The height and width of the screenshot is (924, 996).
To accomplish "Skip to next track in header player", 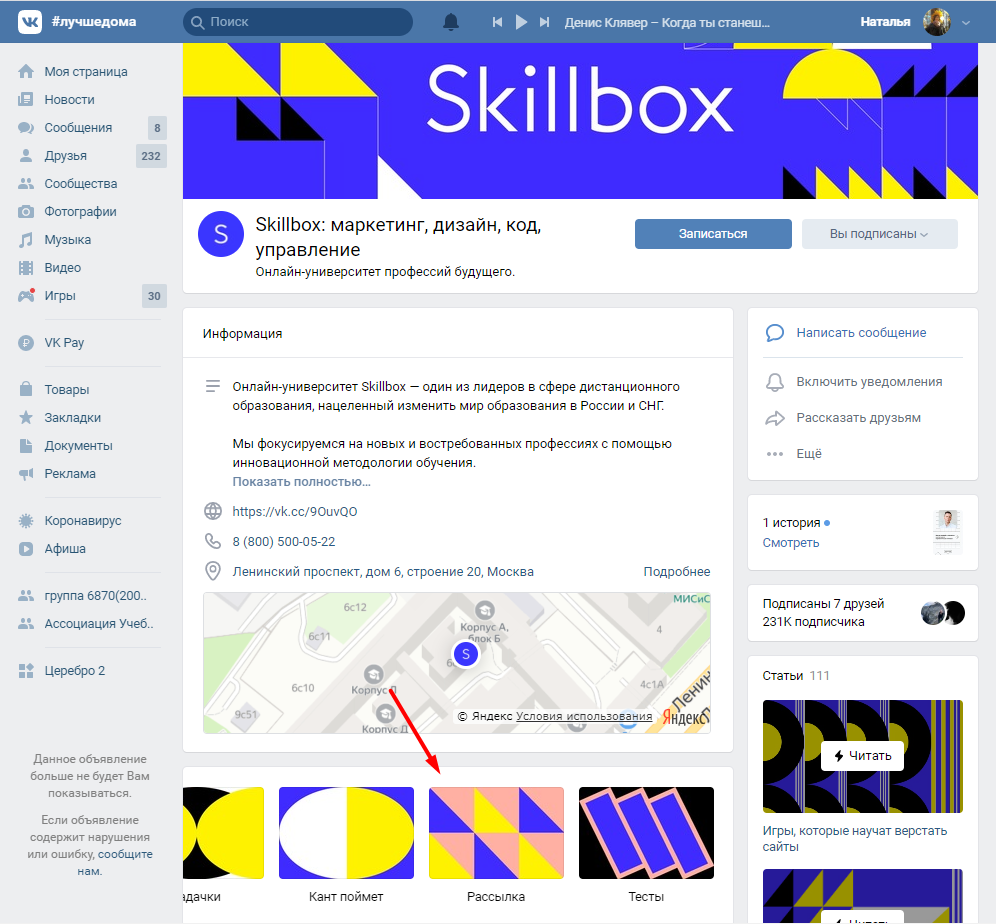I will point(544,22).
